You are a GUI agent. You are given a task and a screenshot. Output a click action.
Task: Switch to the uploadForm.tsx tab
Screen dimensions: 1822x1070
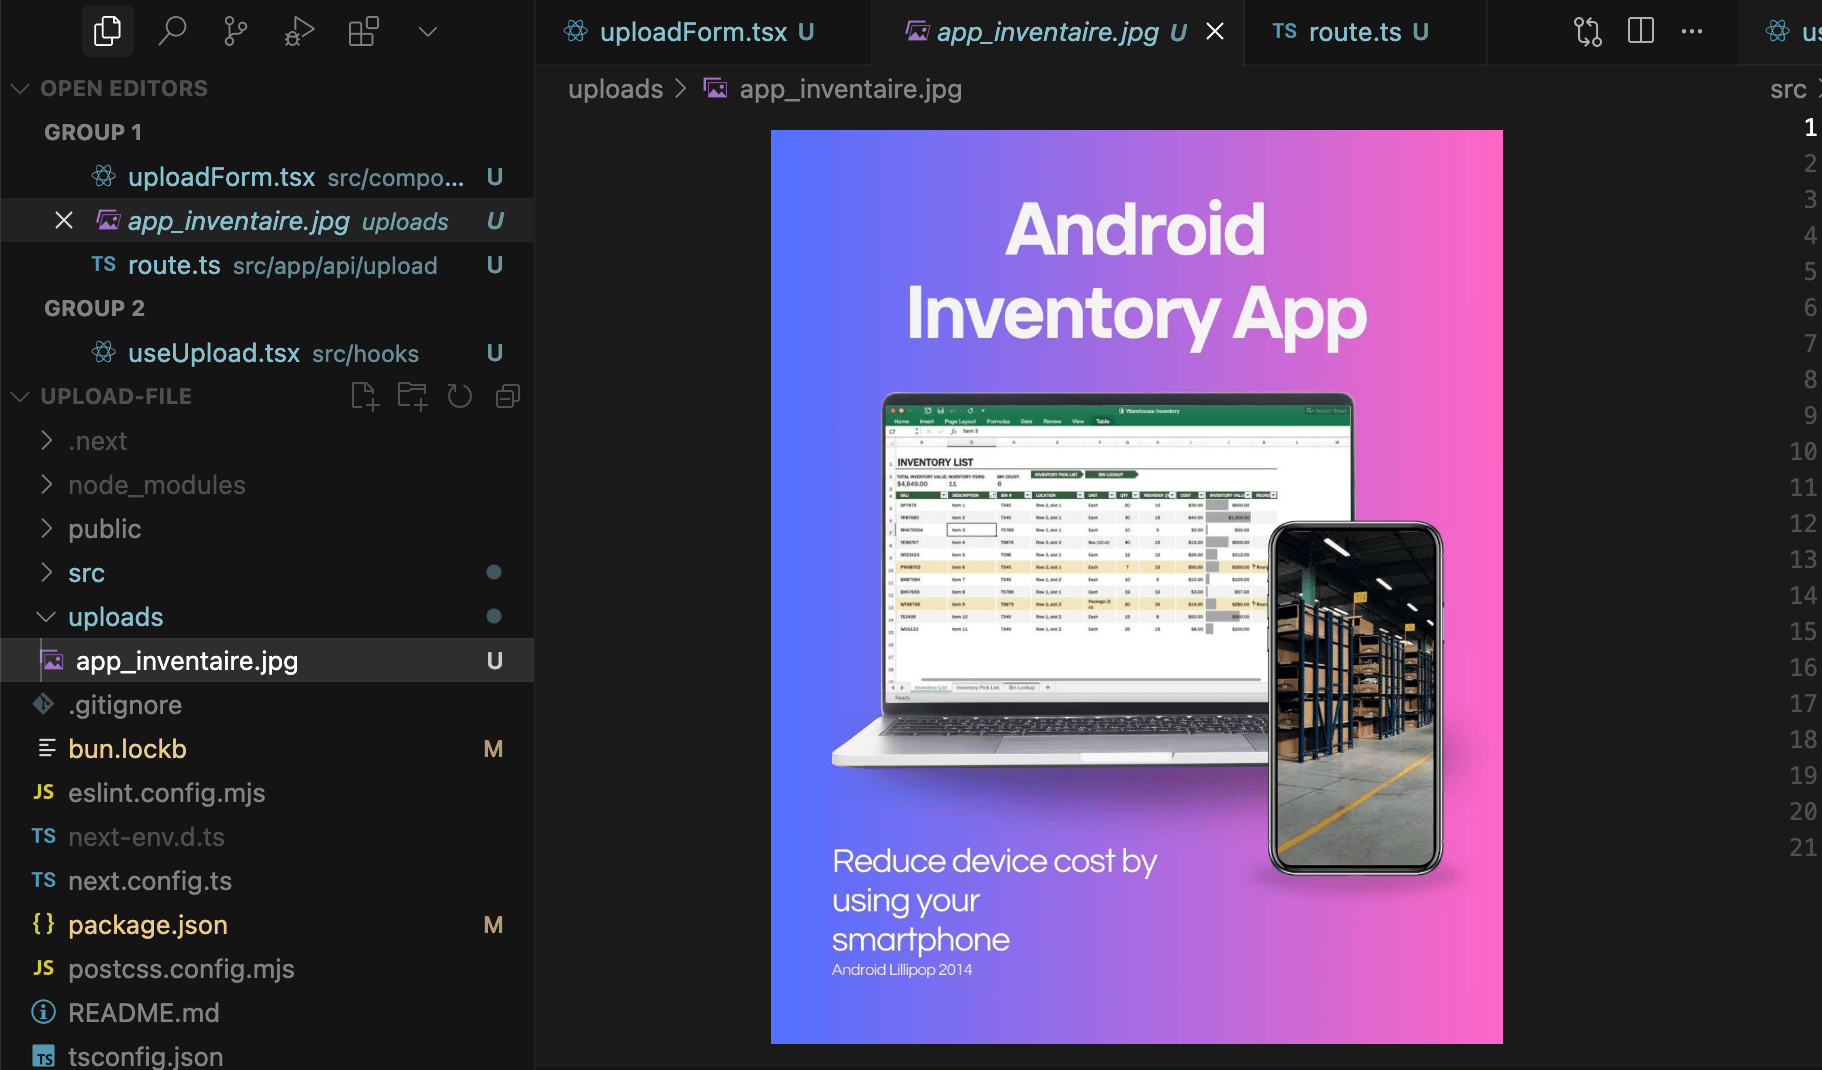click(703, 32)
